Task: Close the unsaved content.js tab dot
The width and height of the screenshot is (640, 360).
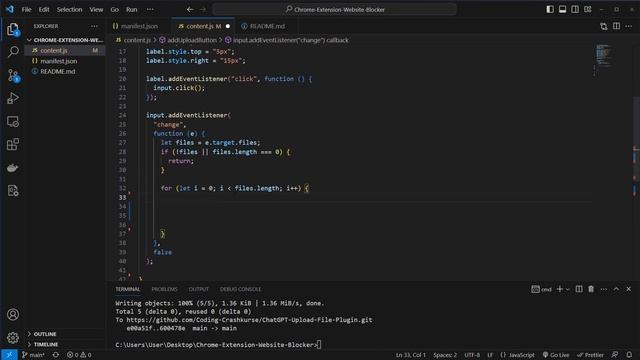Action: tap(228, 26)
